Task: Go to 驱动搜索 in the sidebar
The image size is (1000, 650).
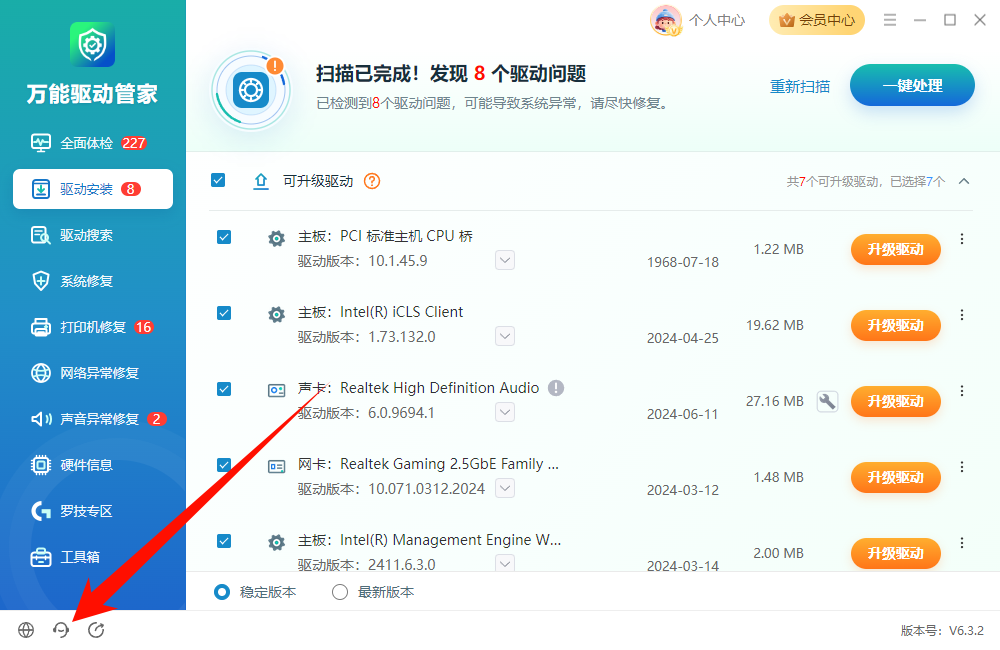Action: click(93, 235)
